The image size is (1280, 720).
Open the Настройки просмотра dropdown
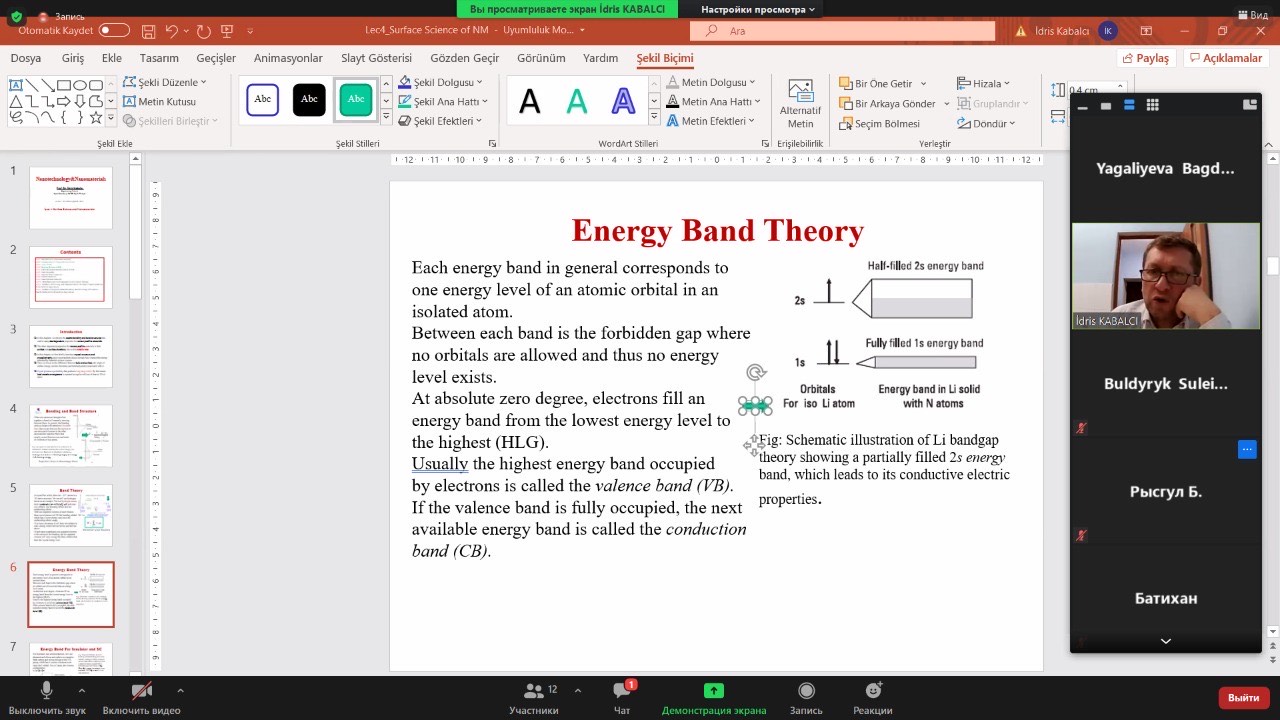click(758, 9)
